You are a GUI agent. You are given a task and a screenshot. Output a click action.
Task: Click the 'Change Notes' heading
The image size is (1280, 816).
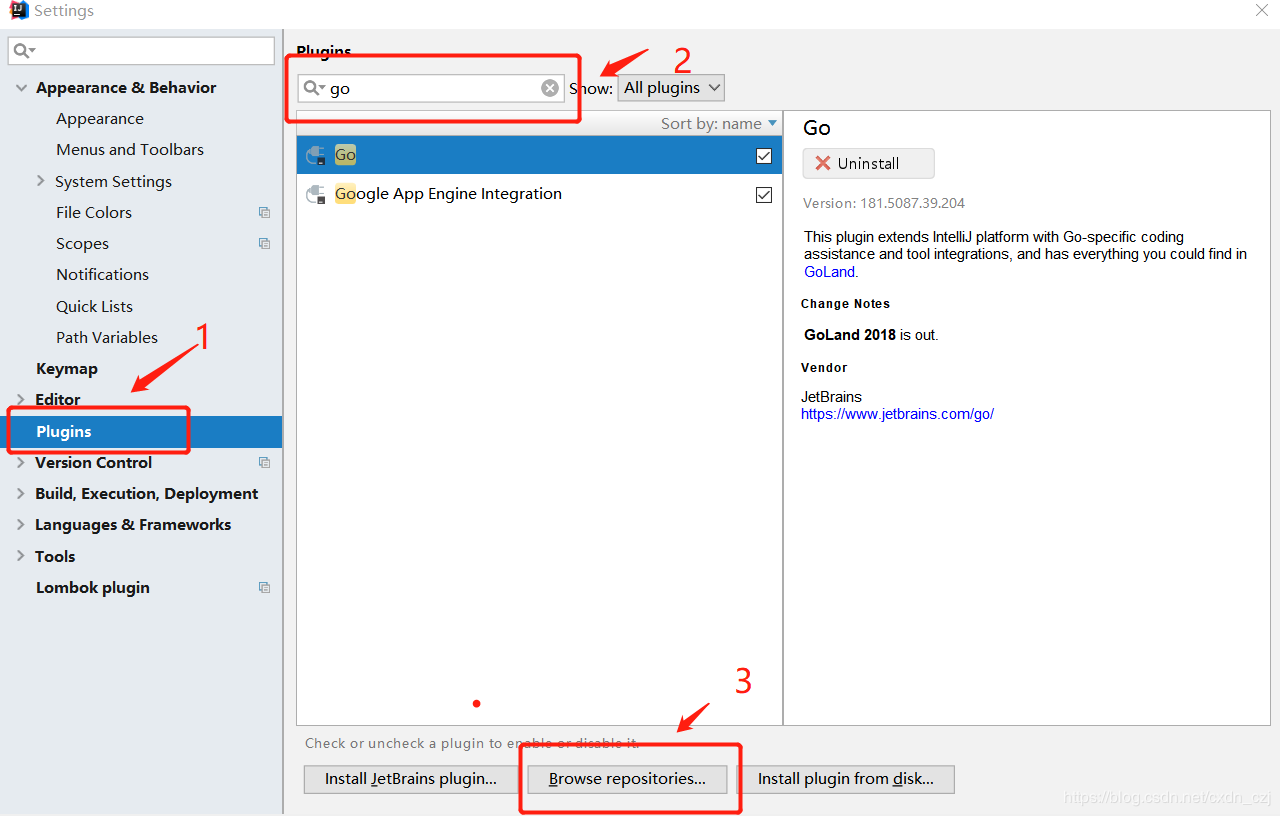pyautogui.click(x=845, y=304)
